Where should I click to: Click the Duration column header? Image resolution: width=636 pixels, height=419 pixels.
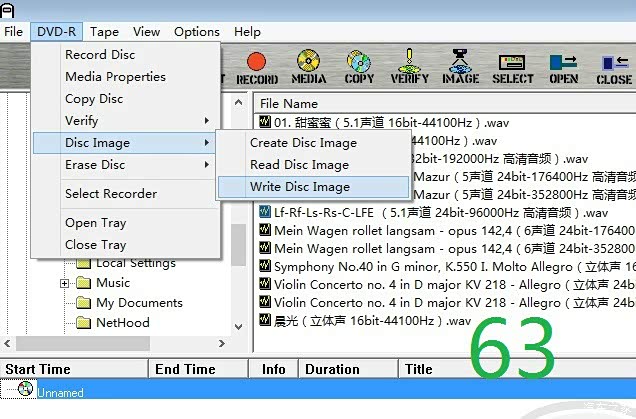coord(332,369)
